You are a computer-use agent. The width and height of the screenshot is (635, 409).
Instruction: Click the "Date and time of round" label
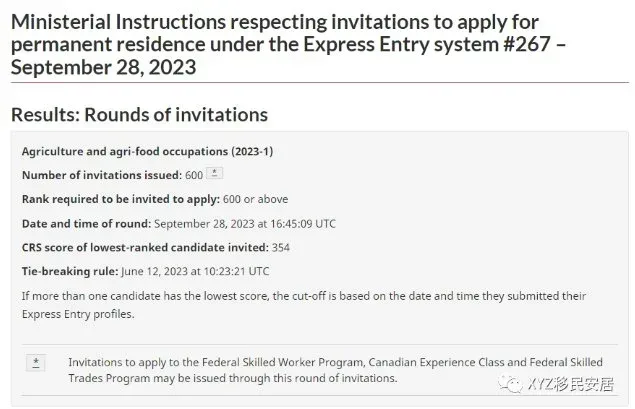tap(86, 224)
